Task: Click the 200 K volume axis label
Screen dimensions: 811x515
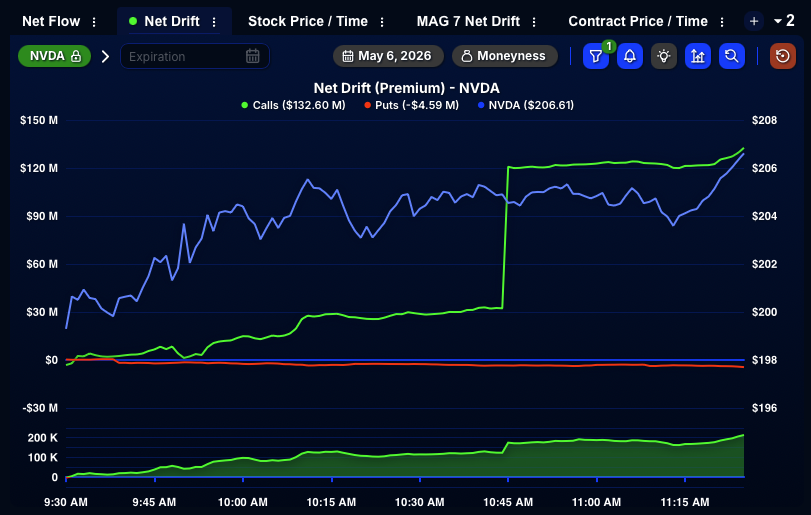Action: pyautogui.click(x=42, y=438)
